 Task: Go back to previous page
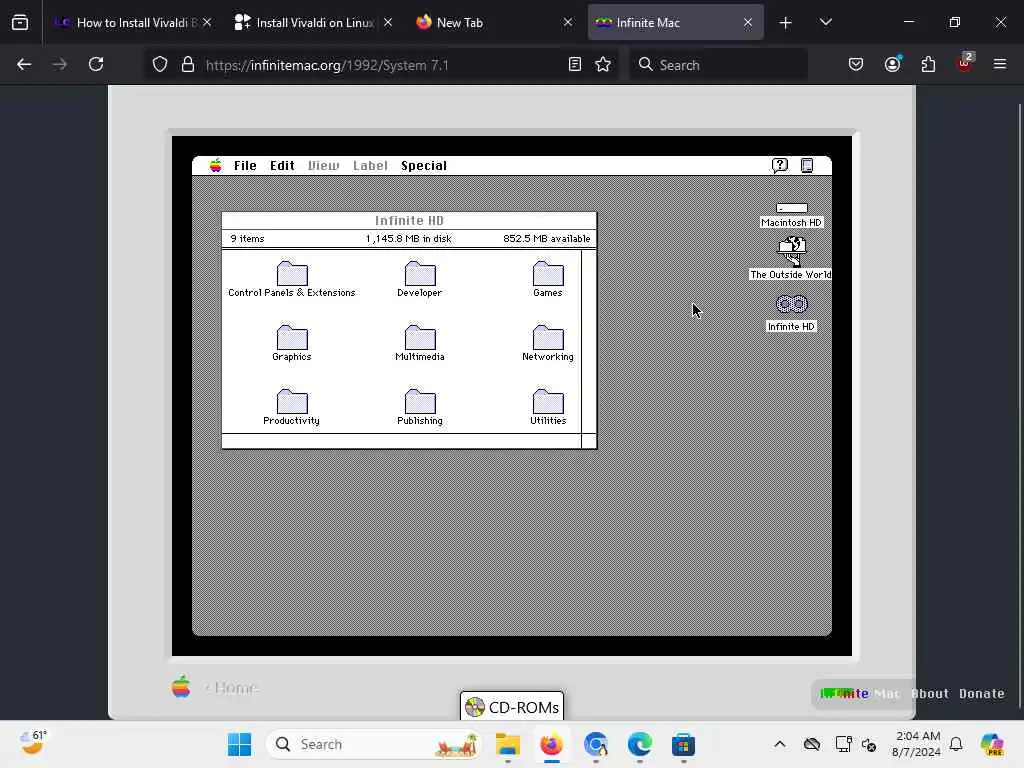[x=24, y=65]
